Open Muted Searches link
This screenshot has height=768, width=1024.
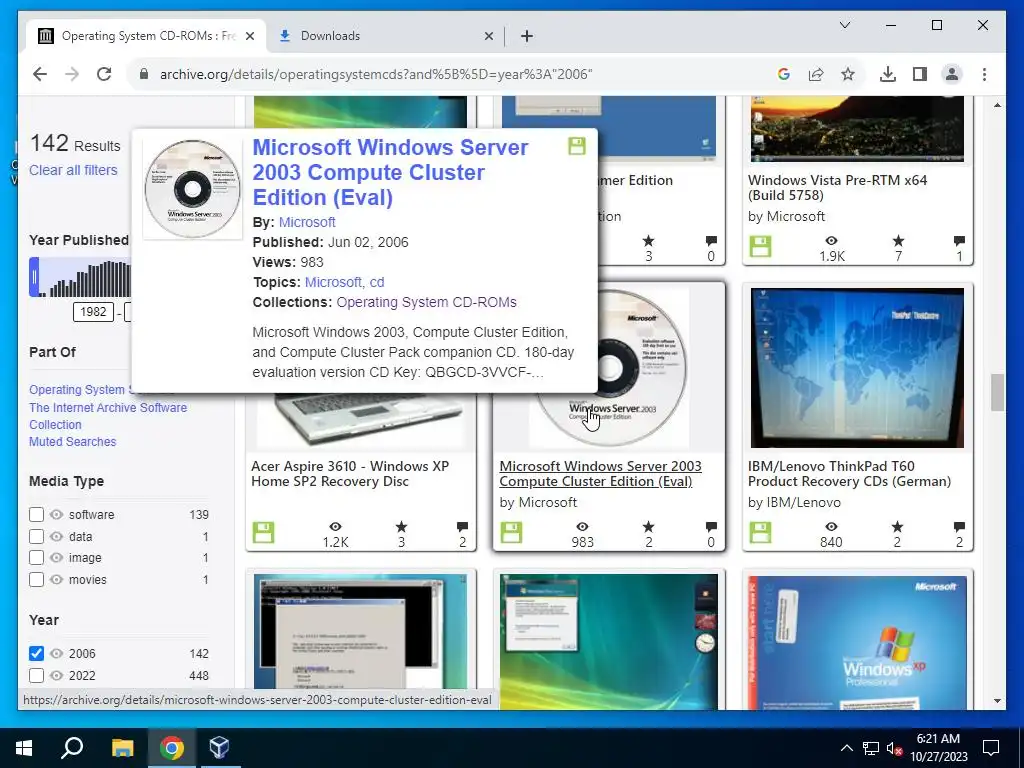[x=72, y=441]
